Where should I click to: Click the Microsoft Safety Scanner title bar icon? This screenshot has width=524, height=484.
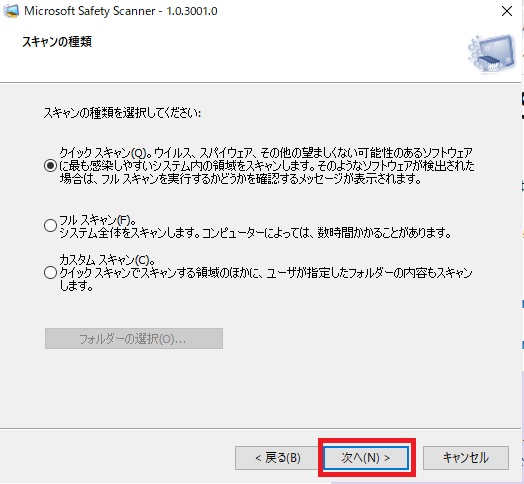click(11, 11)
